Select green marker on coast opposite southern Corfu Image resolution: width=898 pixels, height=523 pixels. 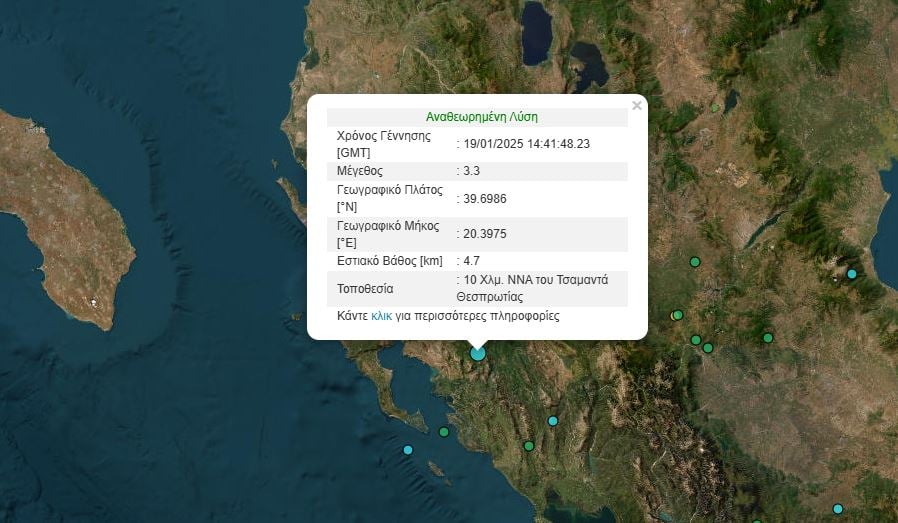[444, 432]
